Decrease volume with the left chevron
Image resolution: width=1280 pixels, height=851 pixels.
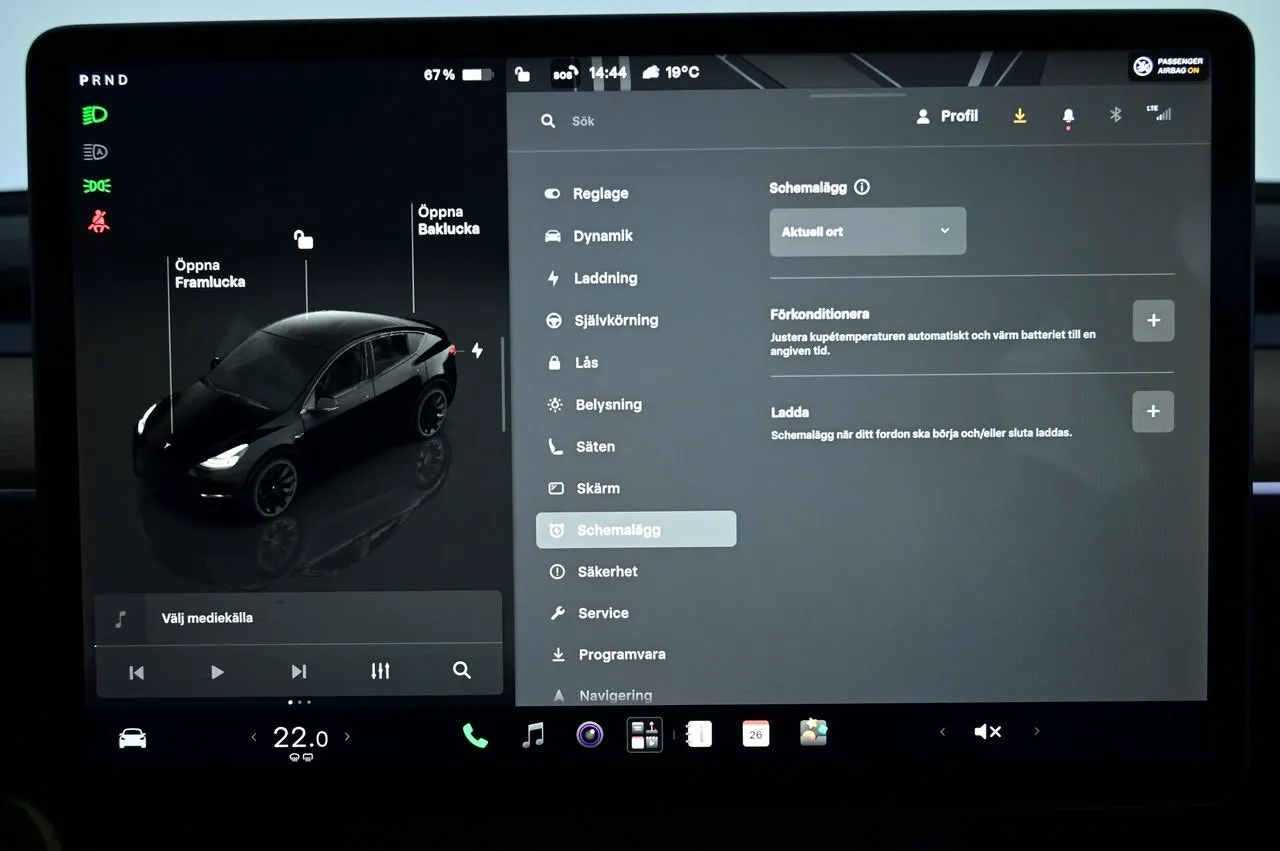(x=942, y=732)
